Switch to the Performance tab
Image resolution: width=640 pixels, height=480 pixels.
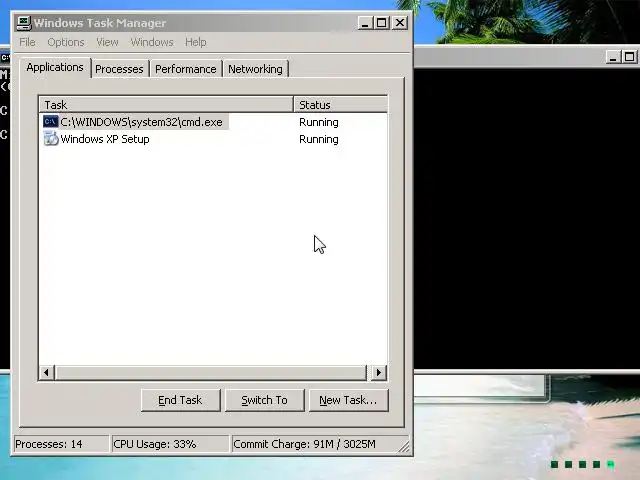click(186, 69)
